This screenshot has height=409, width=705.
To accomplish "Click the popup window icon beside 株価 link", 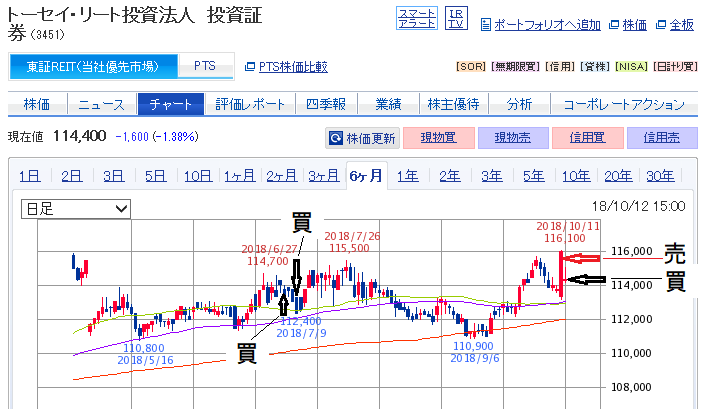I will [x=614, y=25].
